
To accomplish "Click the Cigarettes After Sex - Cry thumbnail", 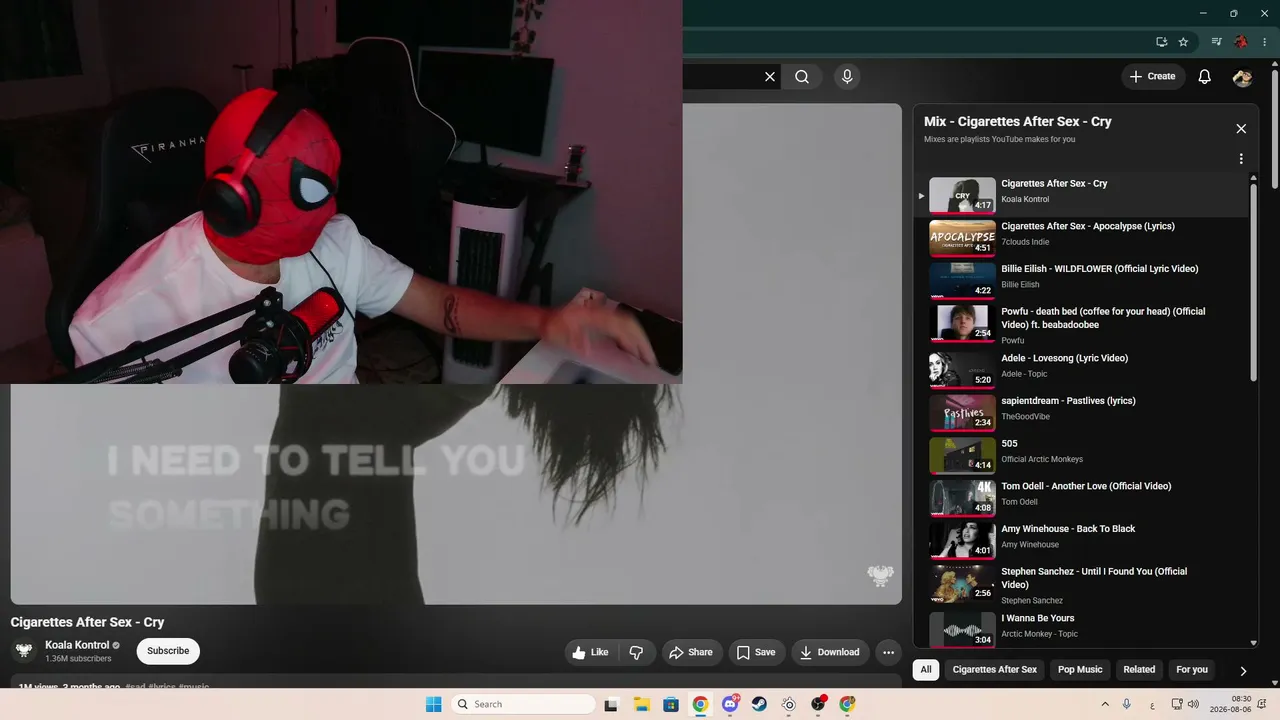I will pos(962,195).
